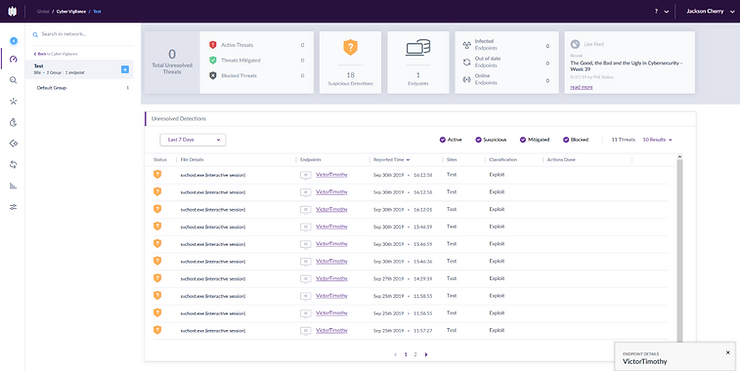Click the orange question-mark Suspicious Detections shield
Viewport: 740px width, 371px height.
point(350,47)
